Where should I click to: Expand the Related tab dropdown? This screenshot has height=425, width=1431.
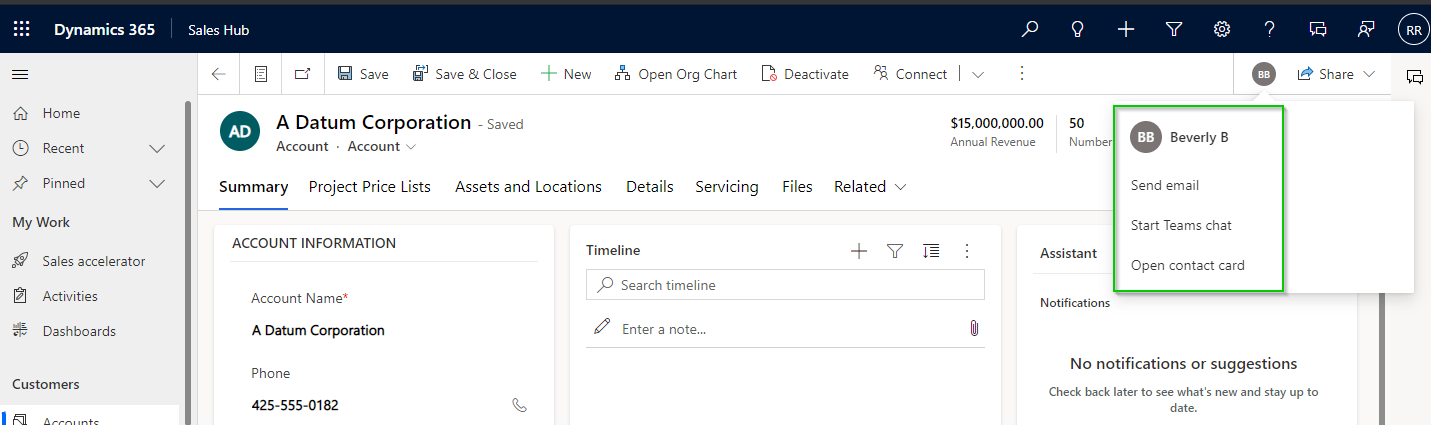870,187
